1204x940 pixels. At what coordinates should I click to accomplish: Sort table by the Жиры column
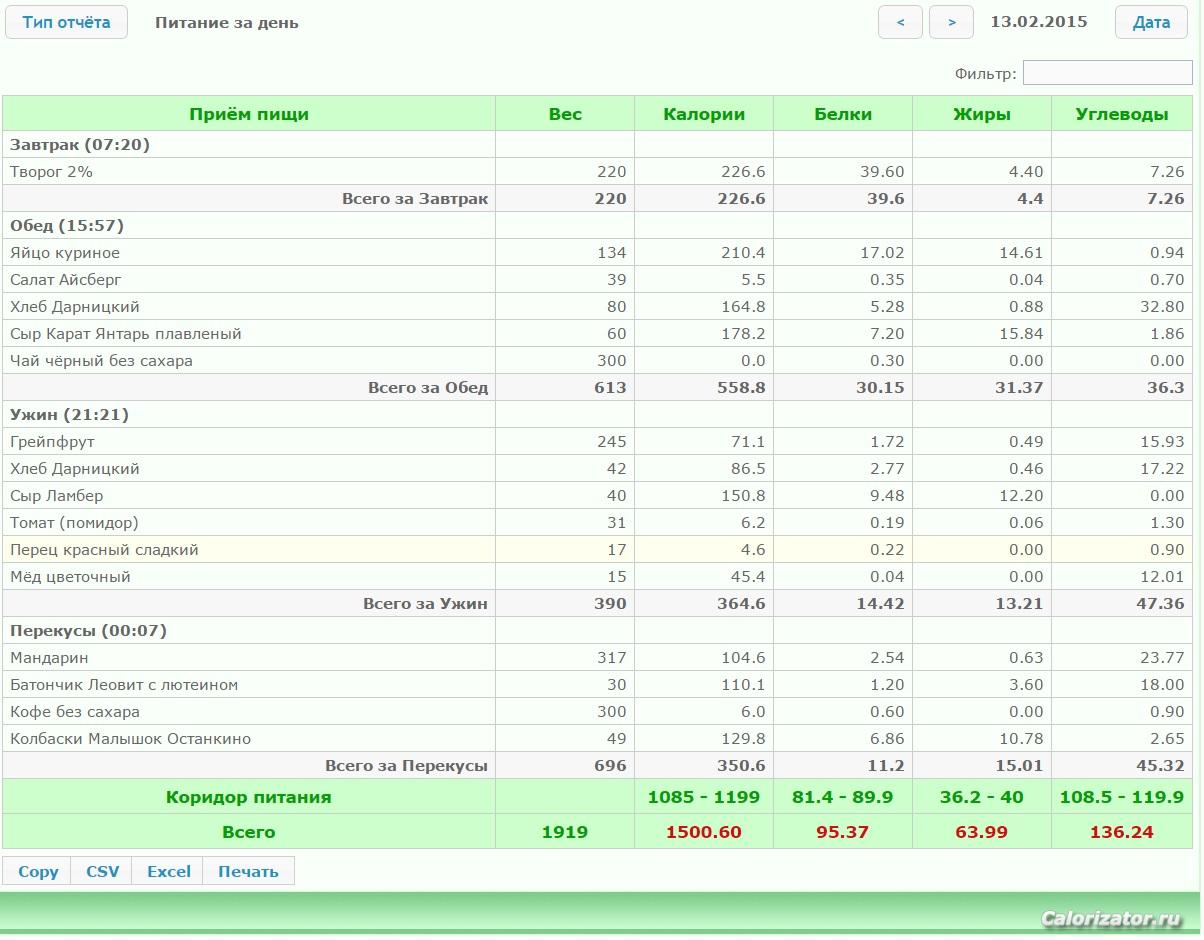tap(982, 114)
